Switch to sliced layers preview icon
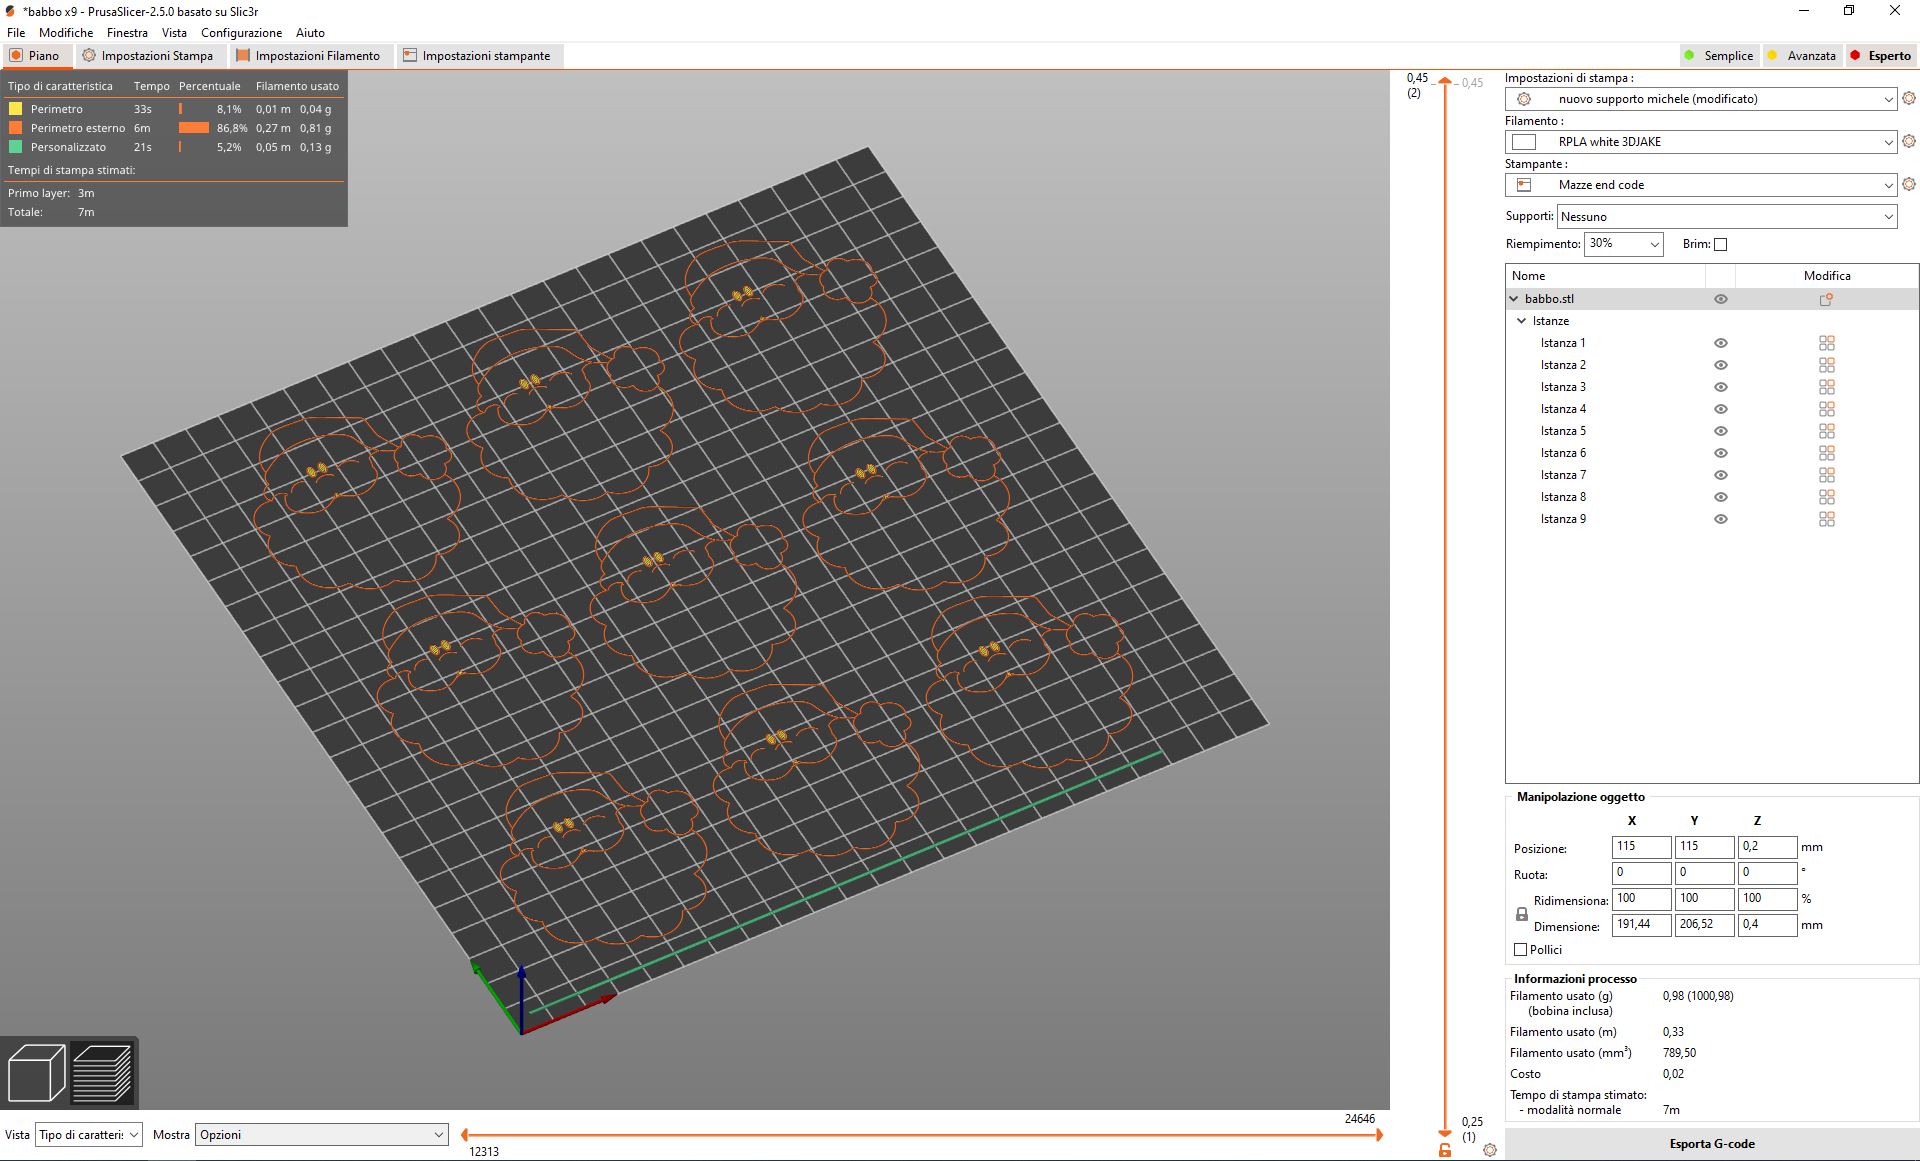The image size is (1920, 1161). point(101,1072)
